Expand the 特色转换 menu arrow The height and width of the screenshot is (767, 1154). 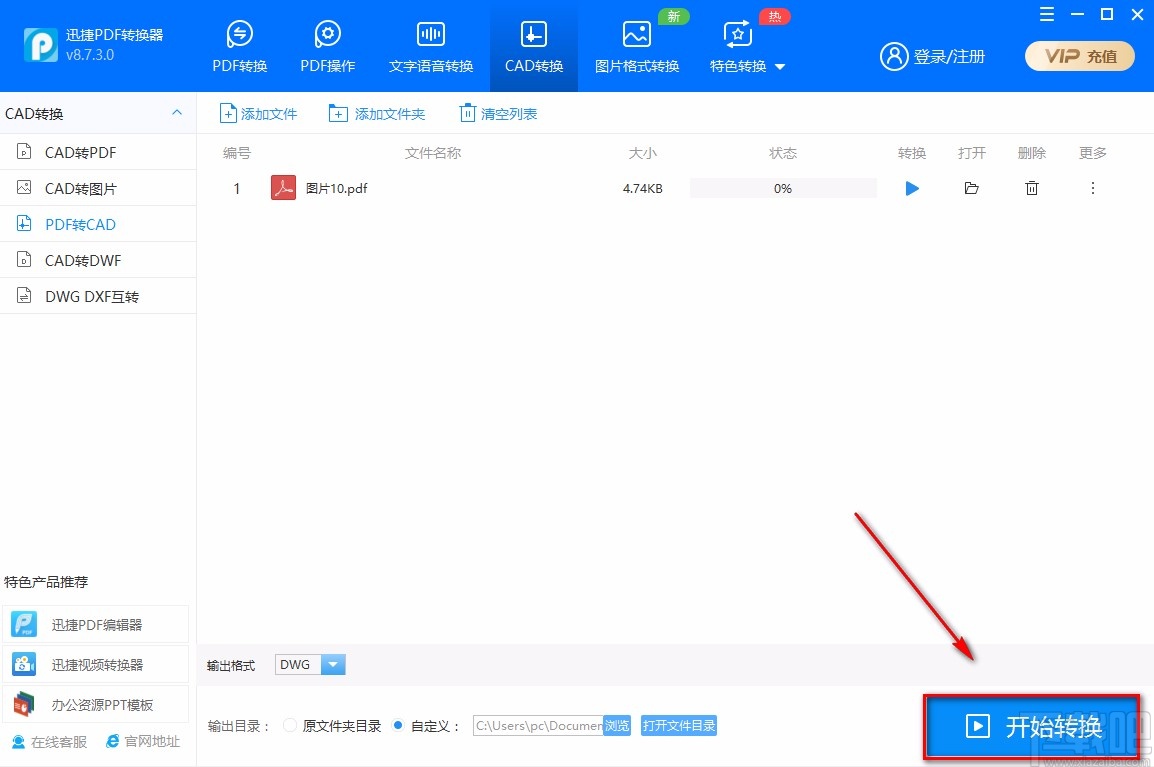coord(779,66)
